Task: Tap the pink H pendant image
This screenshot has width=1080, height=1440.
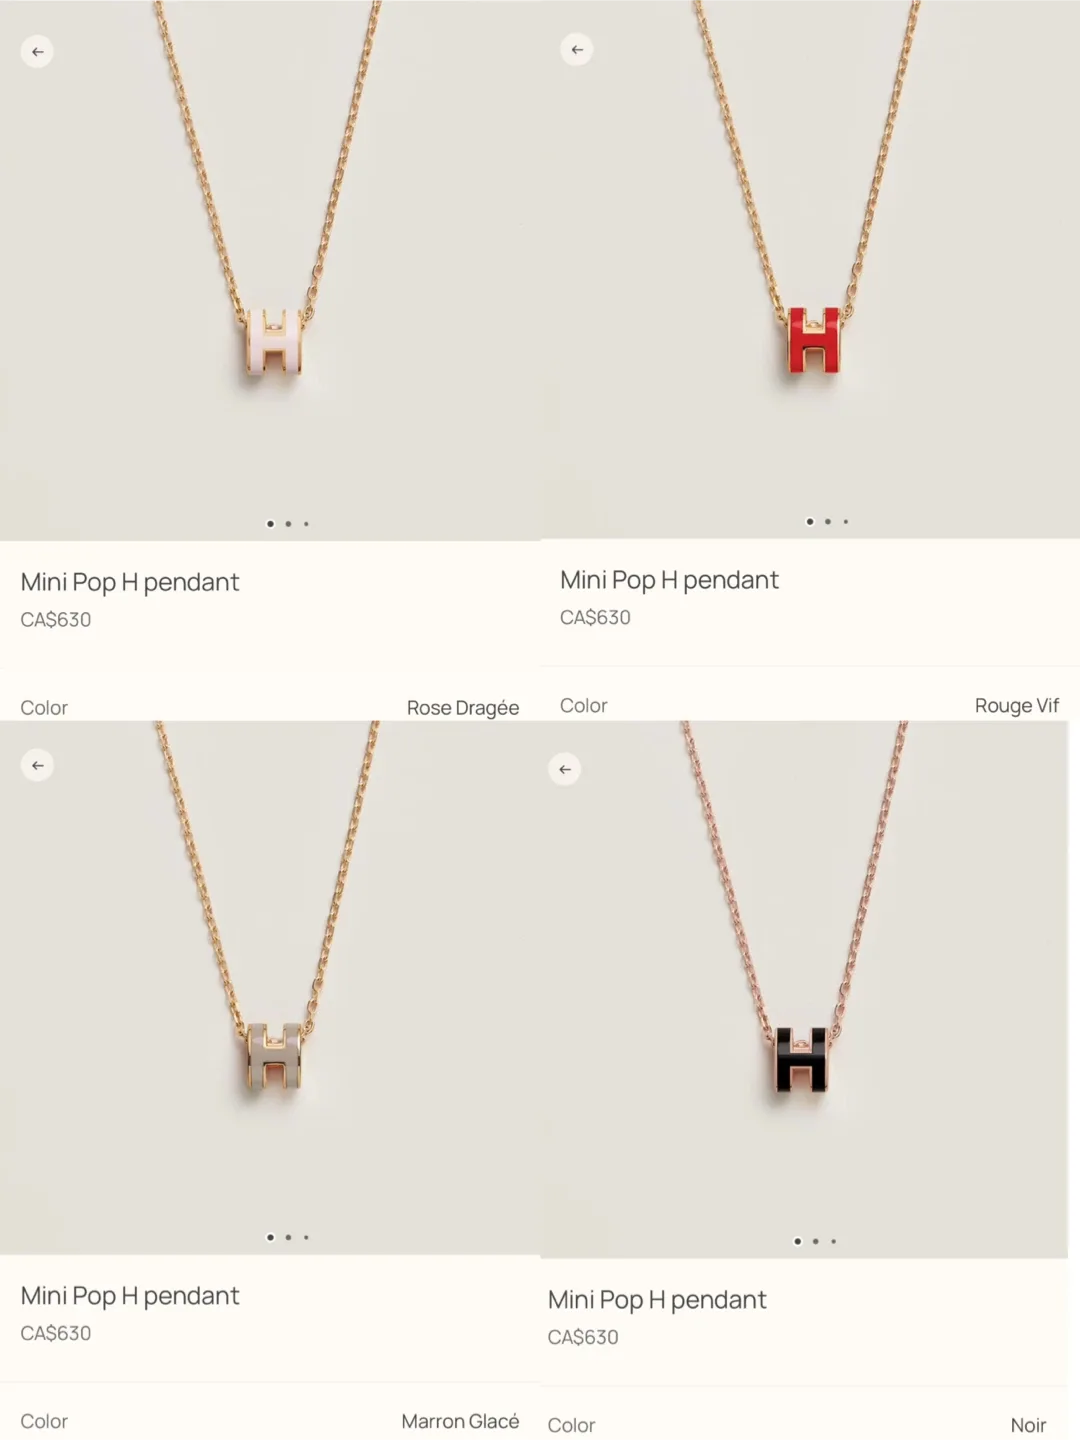Action: point(274,342)
